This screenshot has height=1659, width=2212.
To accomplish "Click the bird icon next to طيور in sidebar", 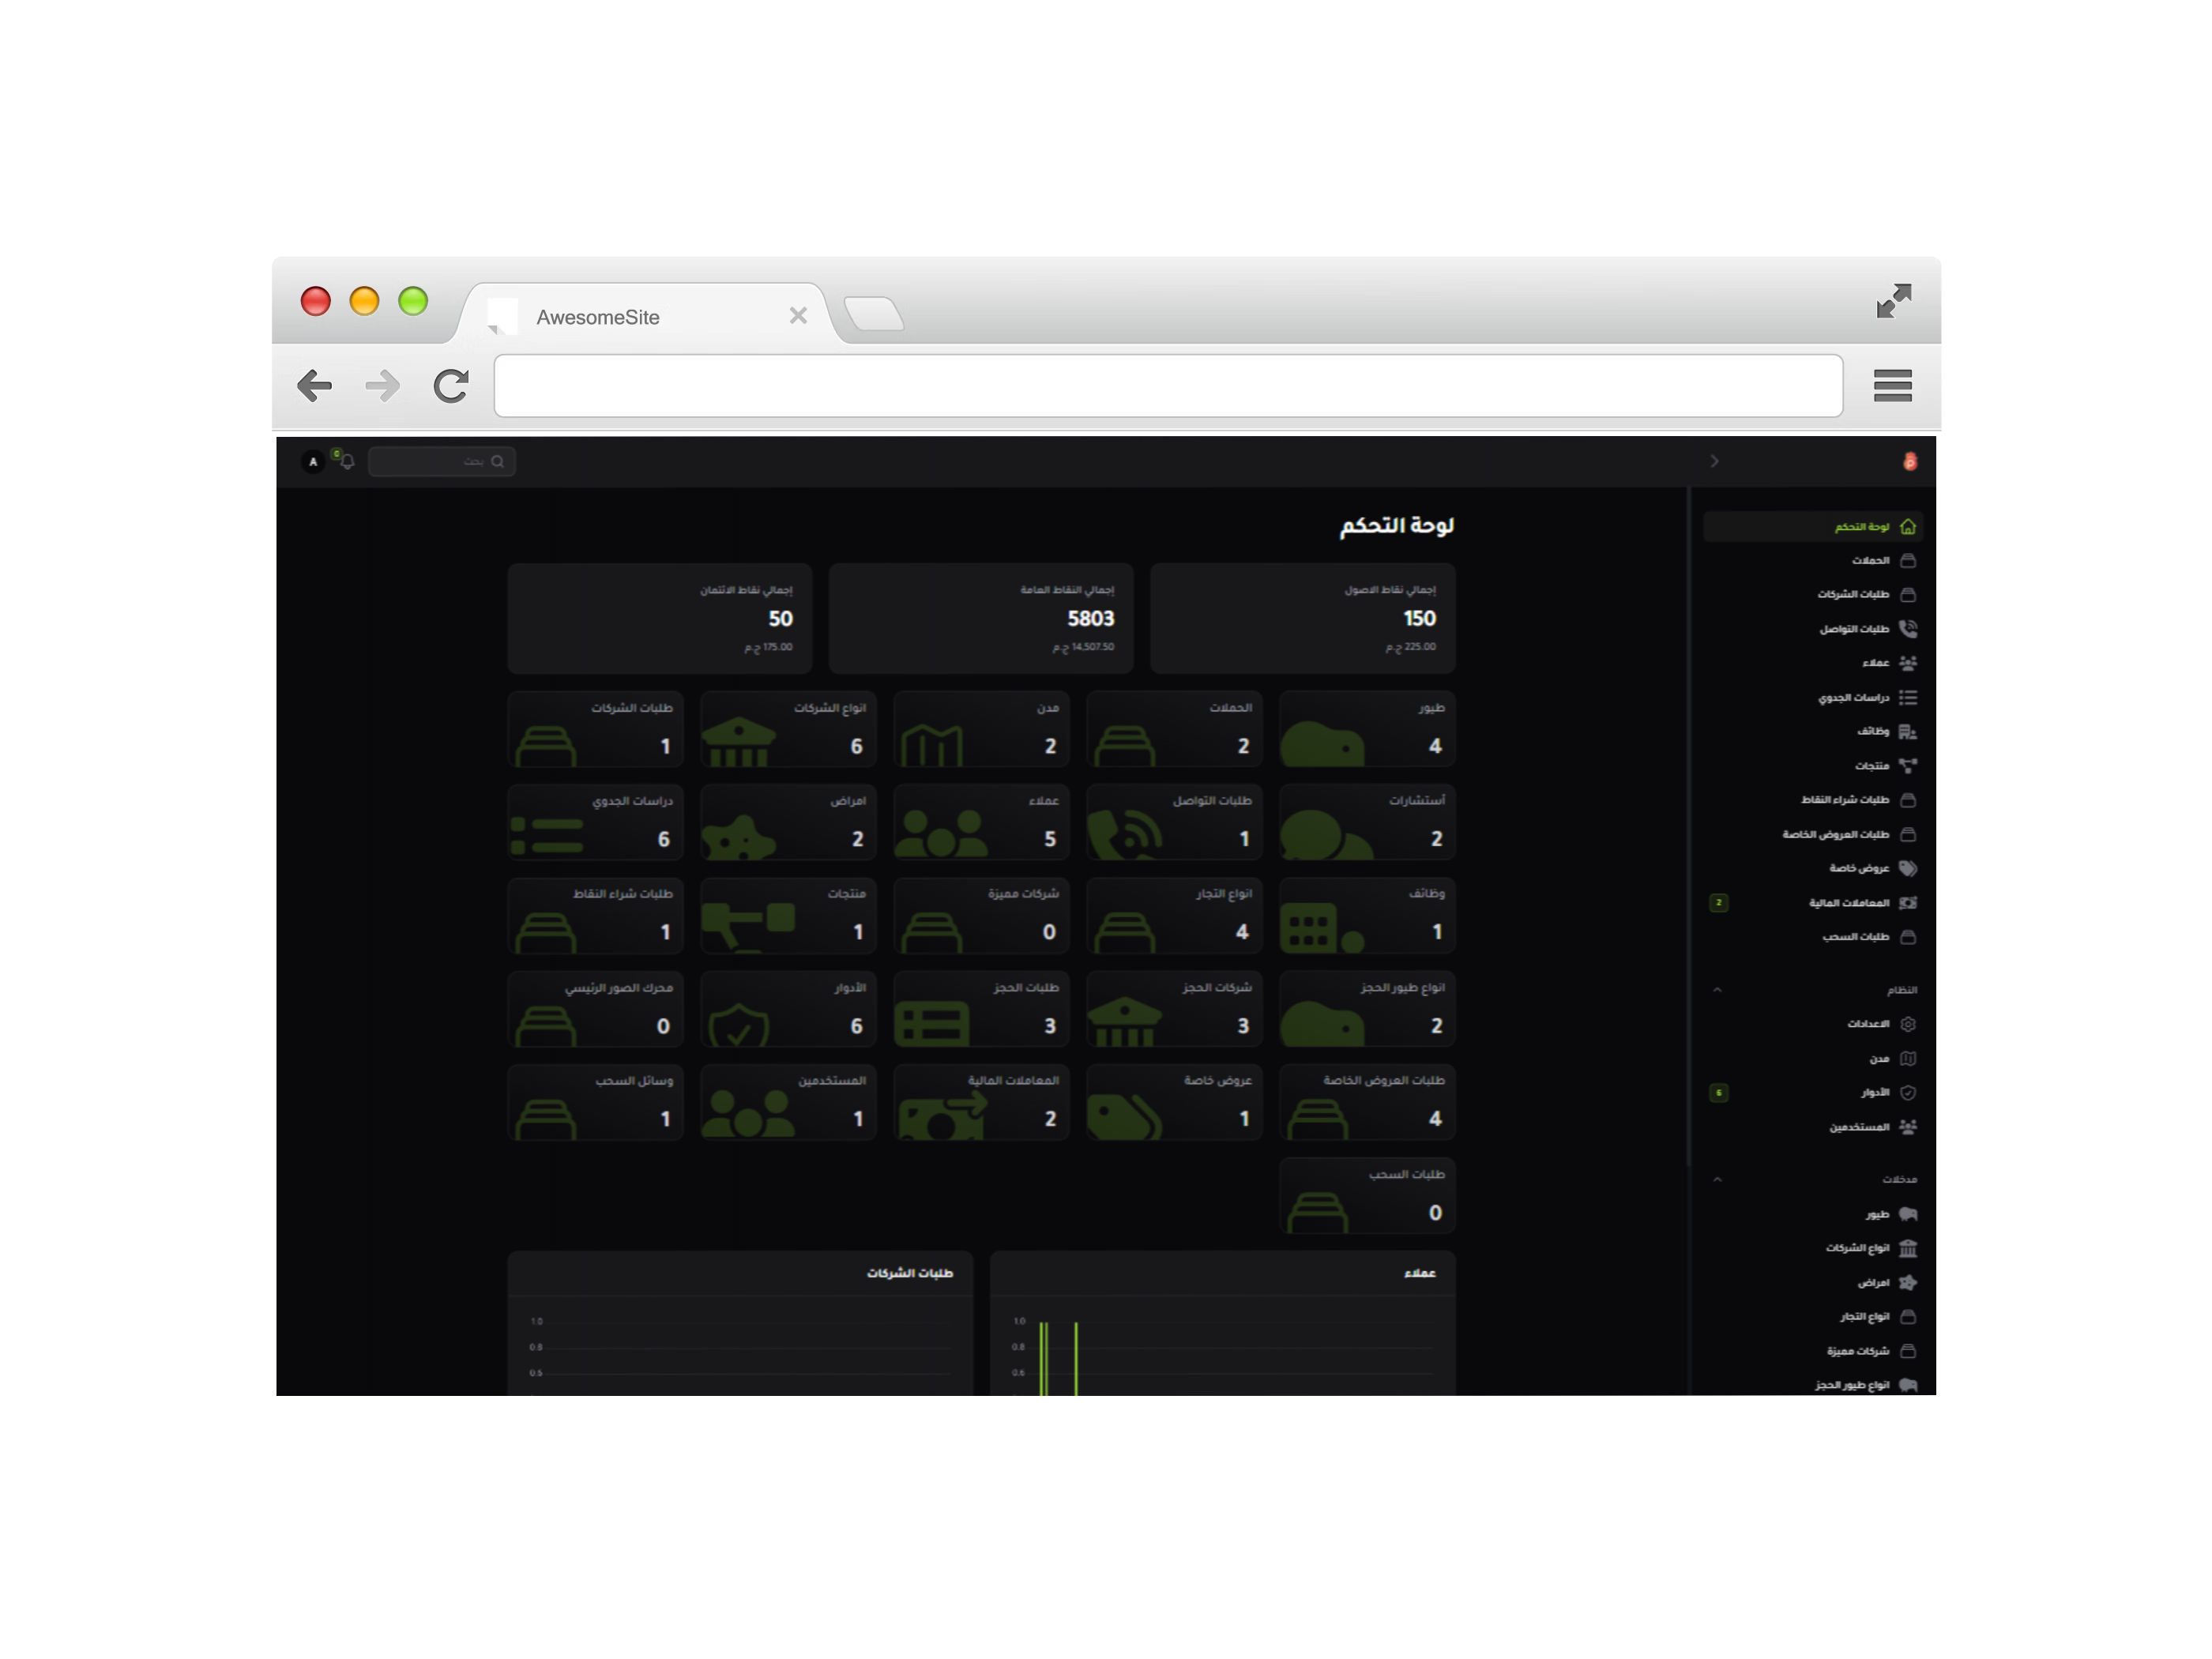I will [1908, 1214].
